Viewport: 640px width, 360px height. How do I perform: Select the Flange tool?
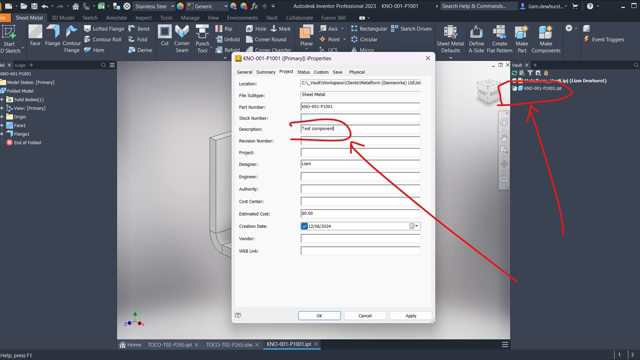[x=52, y=35]
